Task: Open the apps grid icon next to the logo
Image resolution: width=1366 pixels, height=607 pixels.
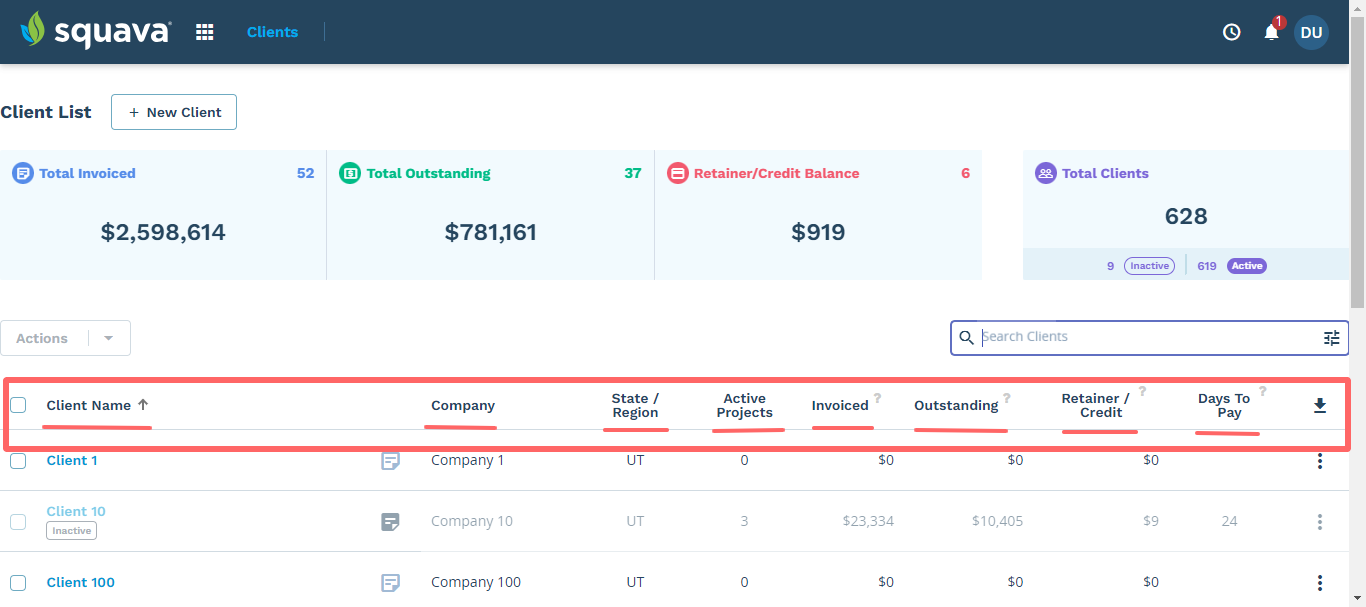Action: click(x=204, y=31)
